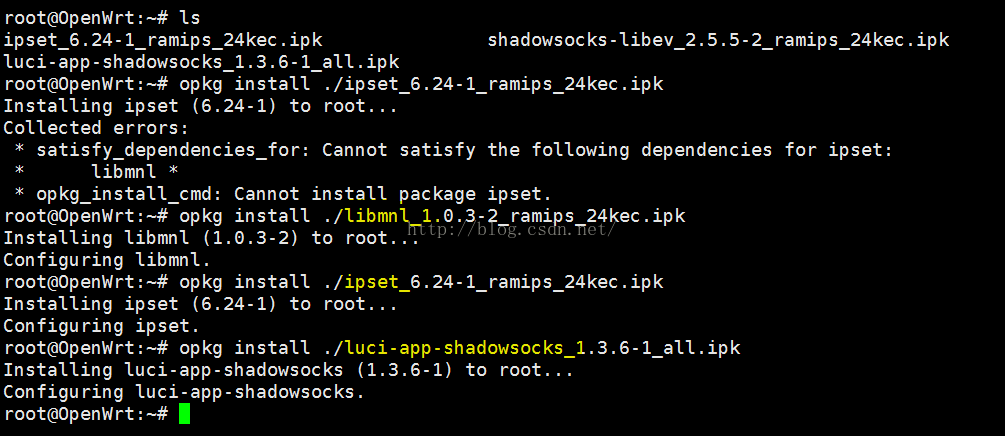Select shadowsocks-libev_2.5.5-2_ramips_24kec.ipk filename
This screenshot has width=1005, height=436.
(x=718, y=40)
